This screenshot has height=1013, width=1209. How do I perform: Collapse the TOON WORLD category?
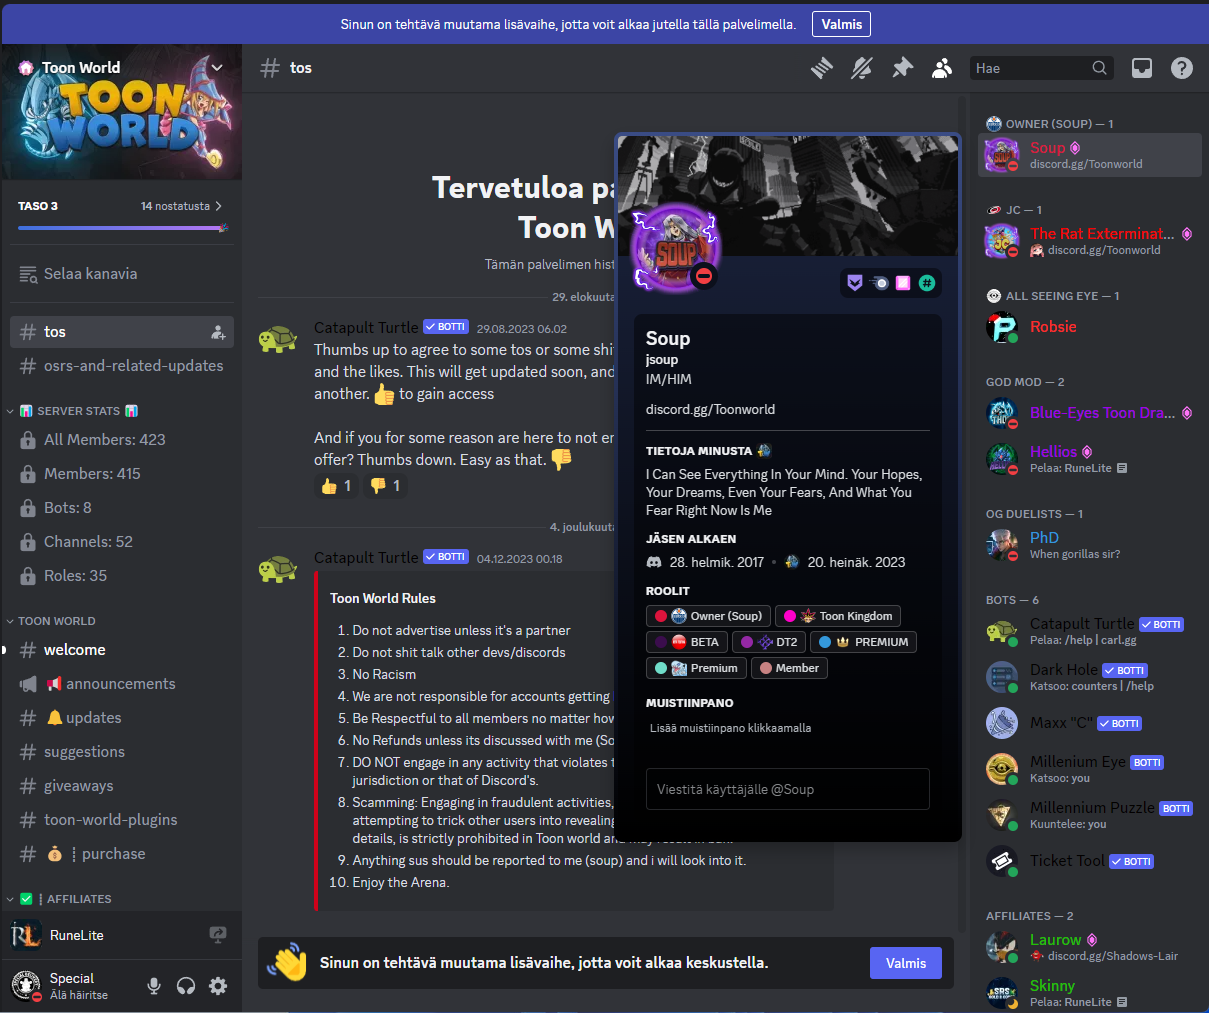[x=50, y=621]
